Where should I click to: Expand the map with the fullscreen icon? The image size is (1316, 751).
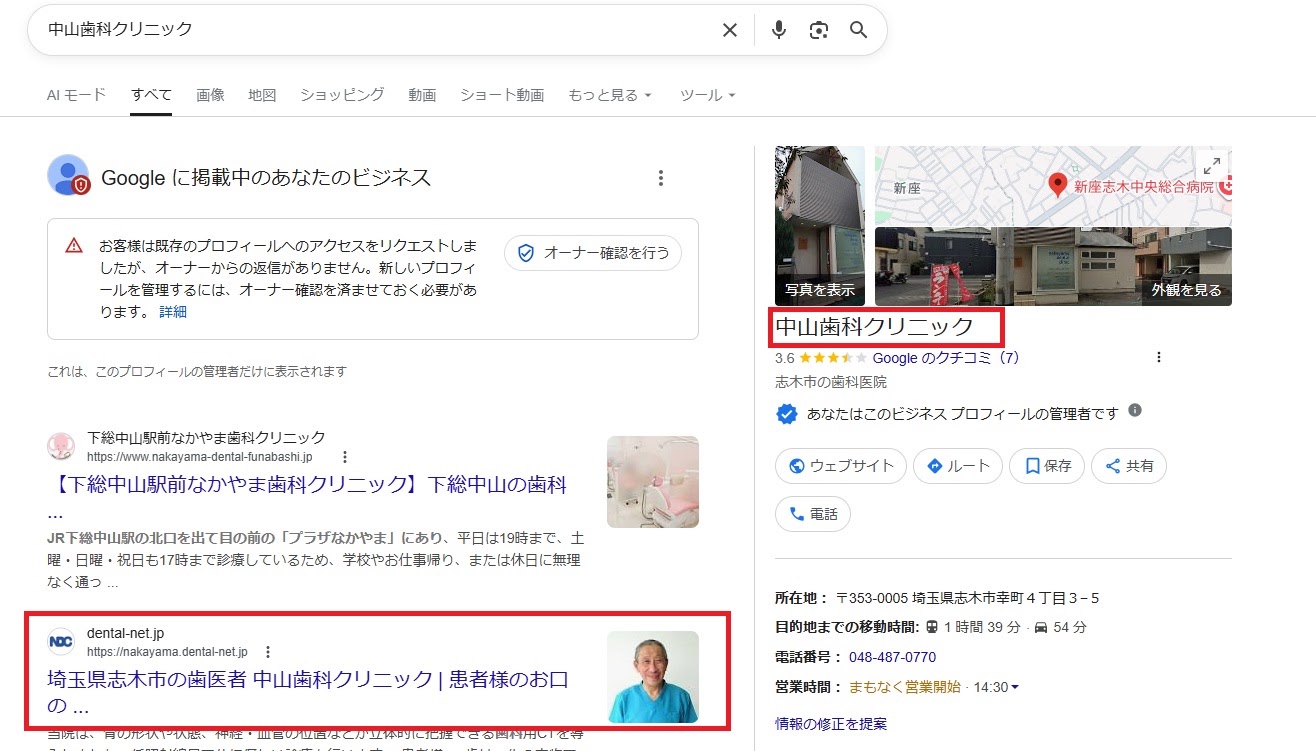1212,166
